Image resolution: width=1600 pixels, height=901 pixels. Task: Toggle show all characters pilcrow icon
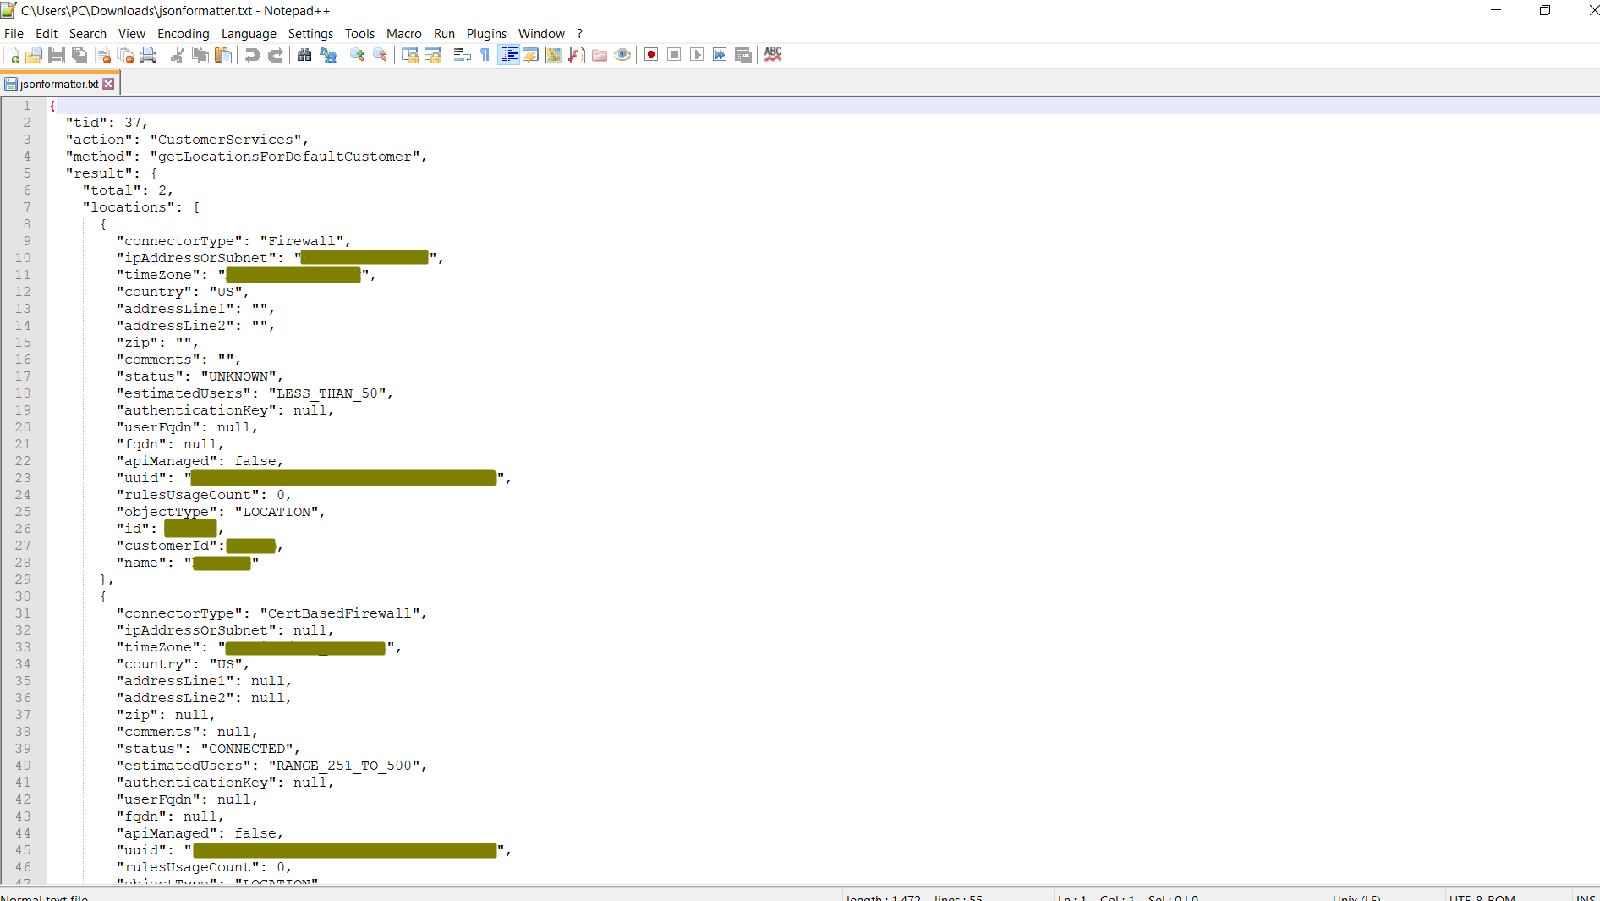(x=485, y=55)
